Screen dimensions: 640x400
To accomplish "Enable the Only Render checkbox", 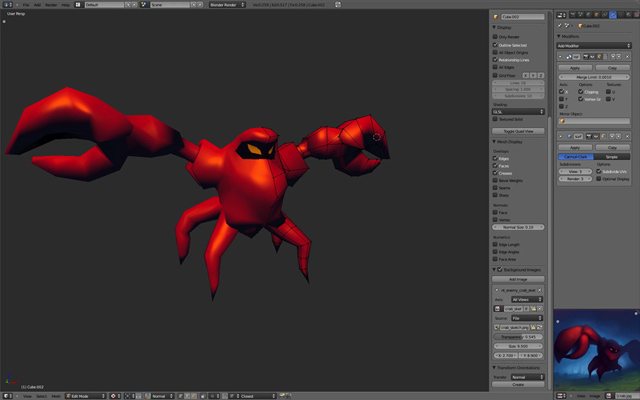I will [496, 38].
